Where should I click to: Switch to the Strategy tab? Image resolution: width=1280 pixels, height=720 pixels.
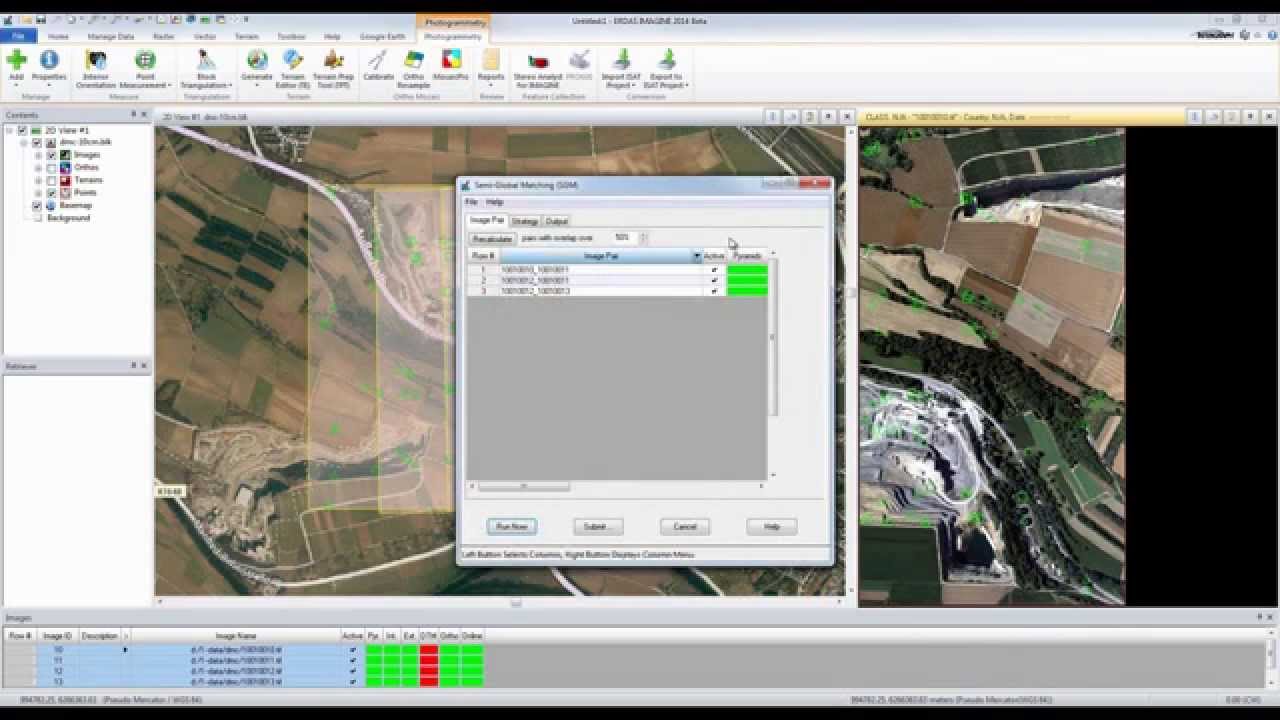tap(525, 221)
